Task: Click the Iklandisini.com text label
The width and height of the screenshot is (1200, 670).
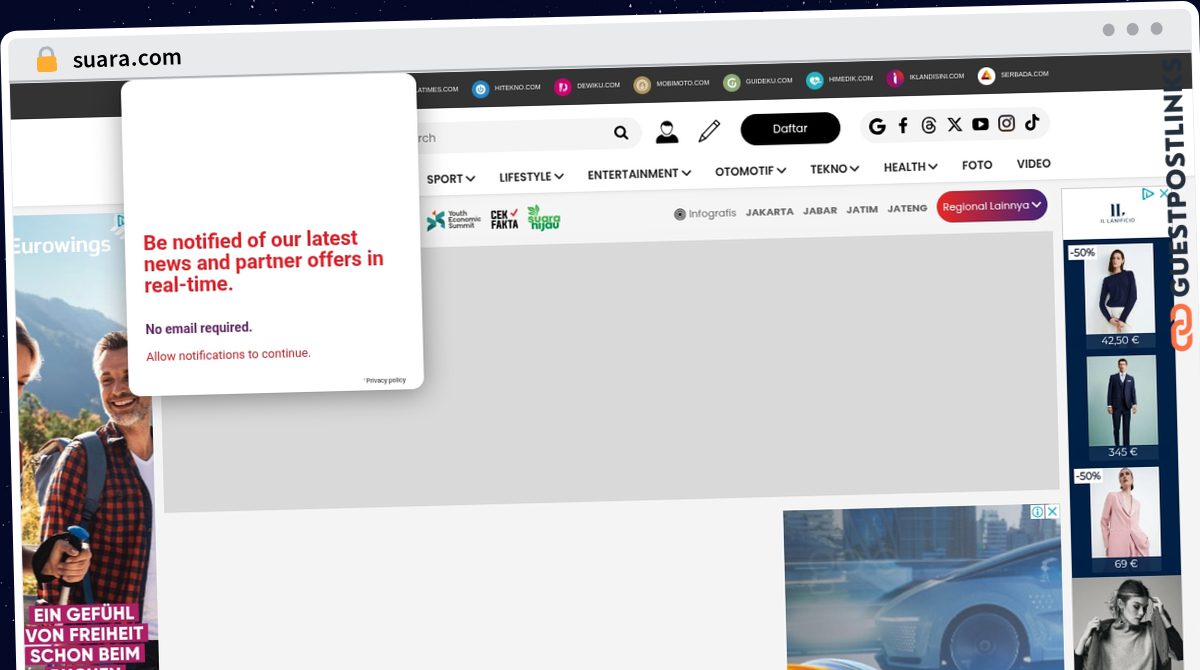Action: [937, 76]
